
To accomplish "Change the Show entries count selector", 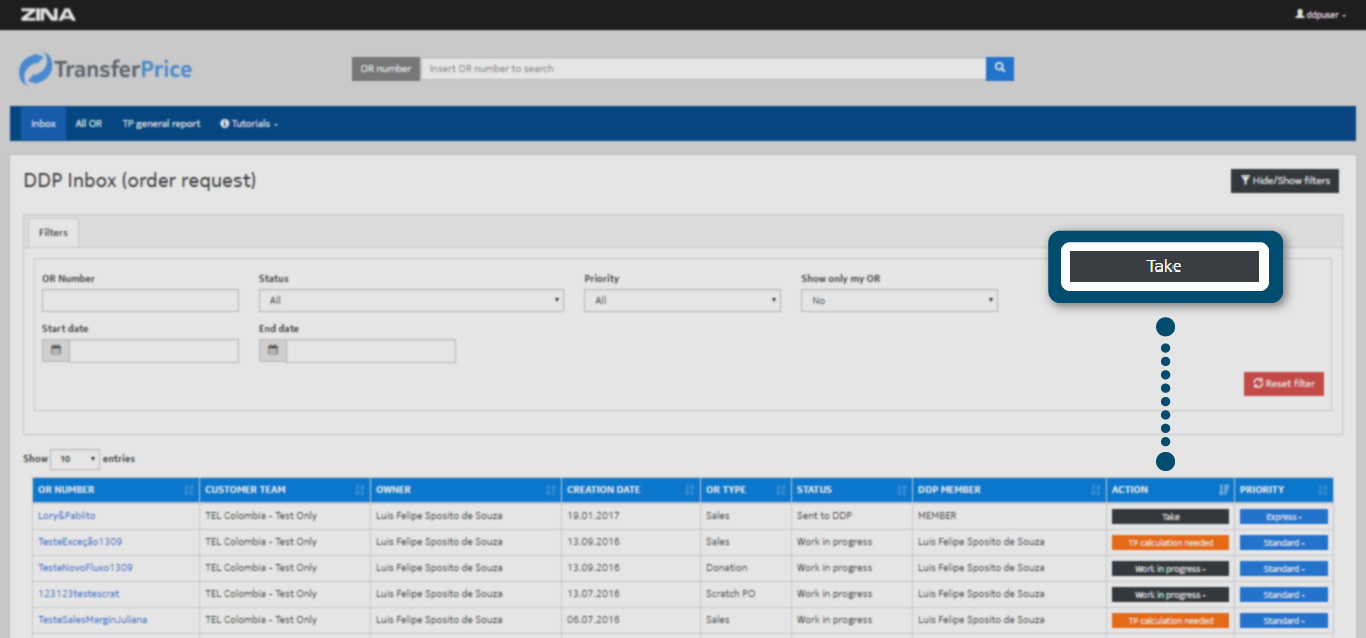I will click(75, 459).
